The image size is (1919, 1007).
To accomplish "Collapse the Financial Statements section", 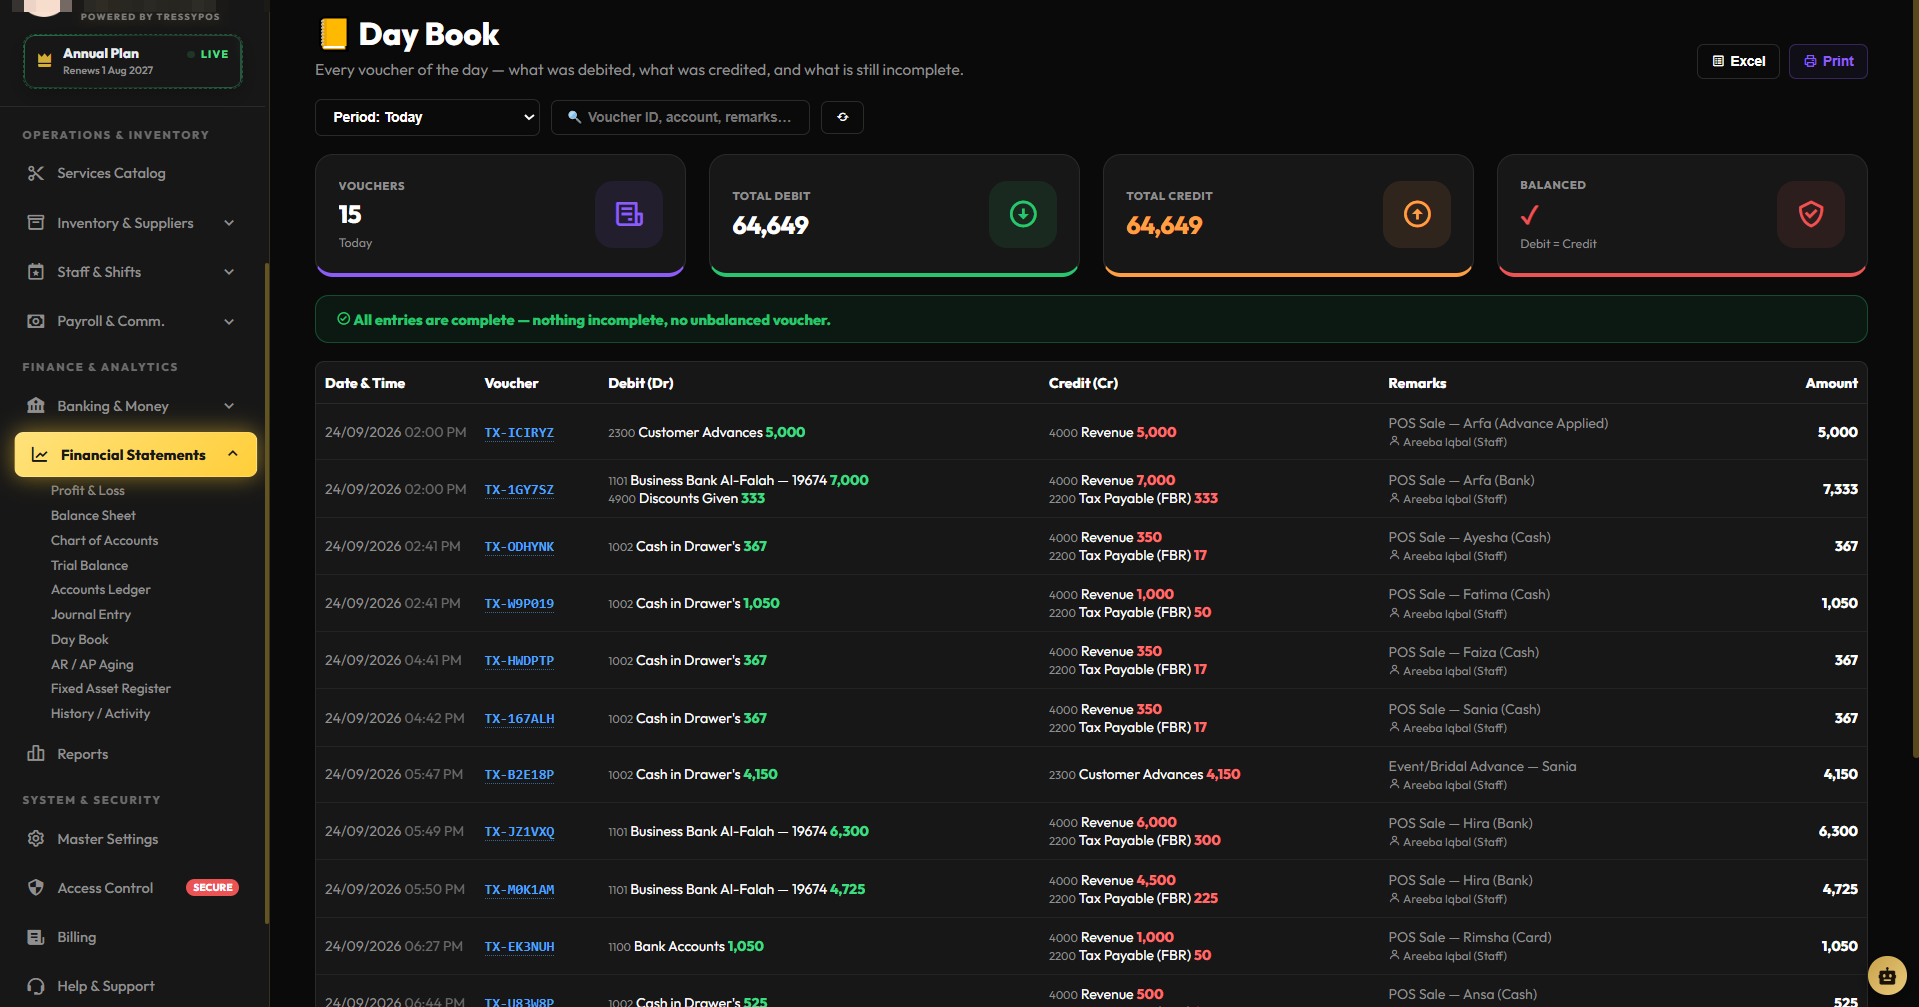I will (136, 455).
